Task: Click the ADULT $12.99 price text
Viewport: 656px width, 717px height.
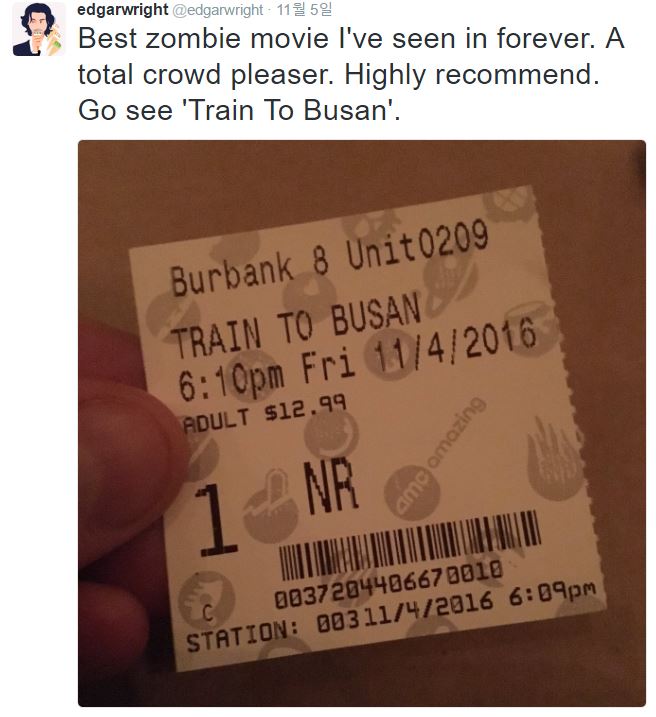Action: click(x=264, y=414)
